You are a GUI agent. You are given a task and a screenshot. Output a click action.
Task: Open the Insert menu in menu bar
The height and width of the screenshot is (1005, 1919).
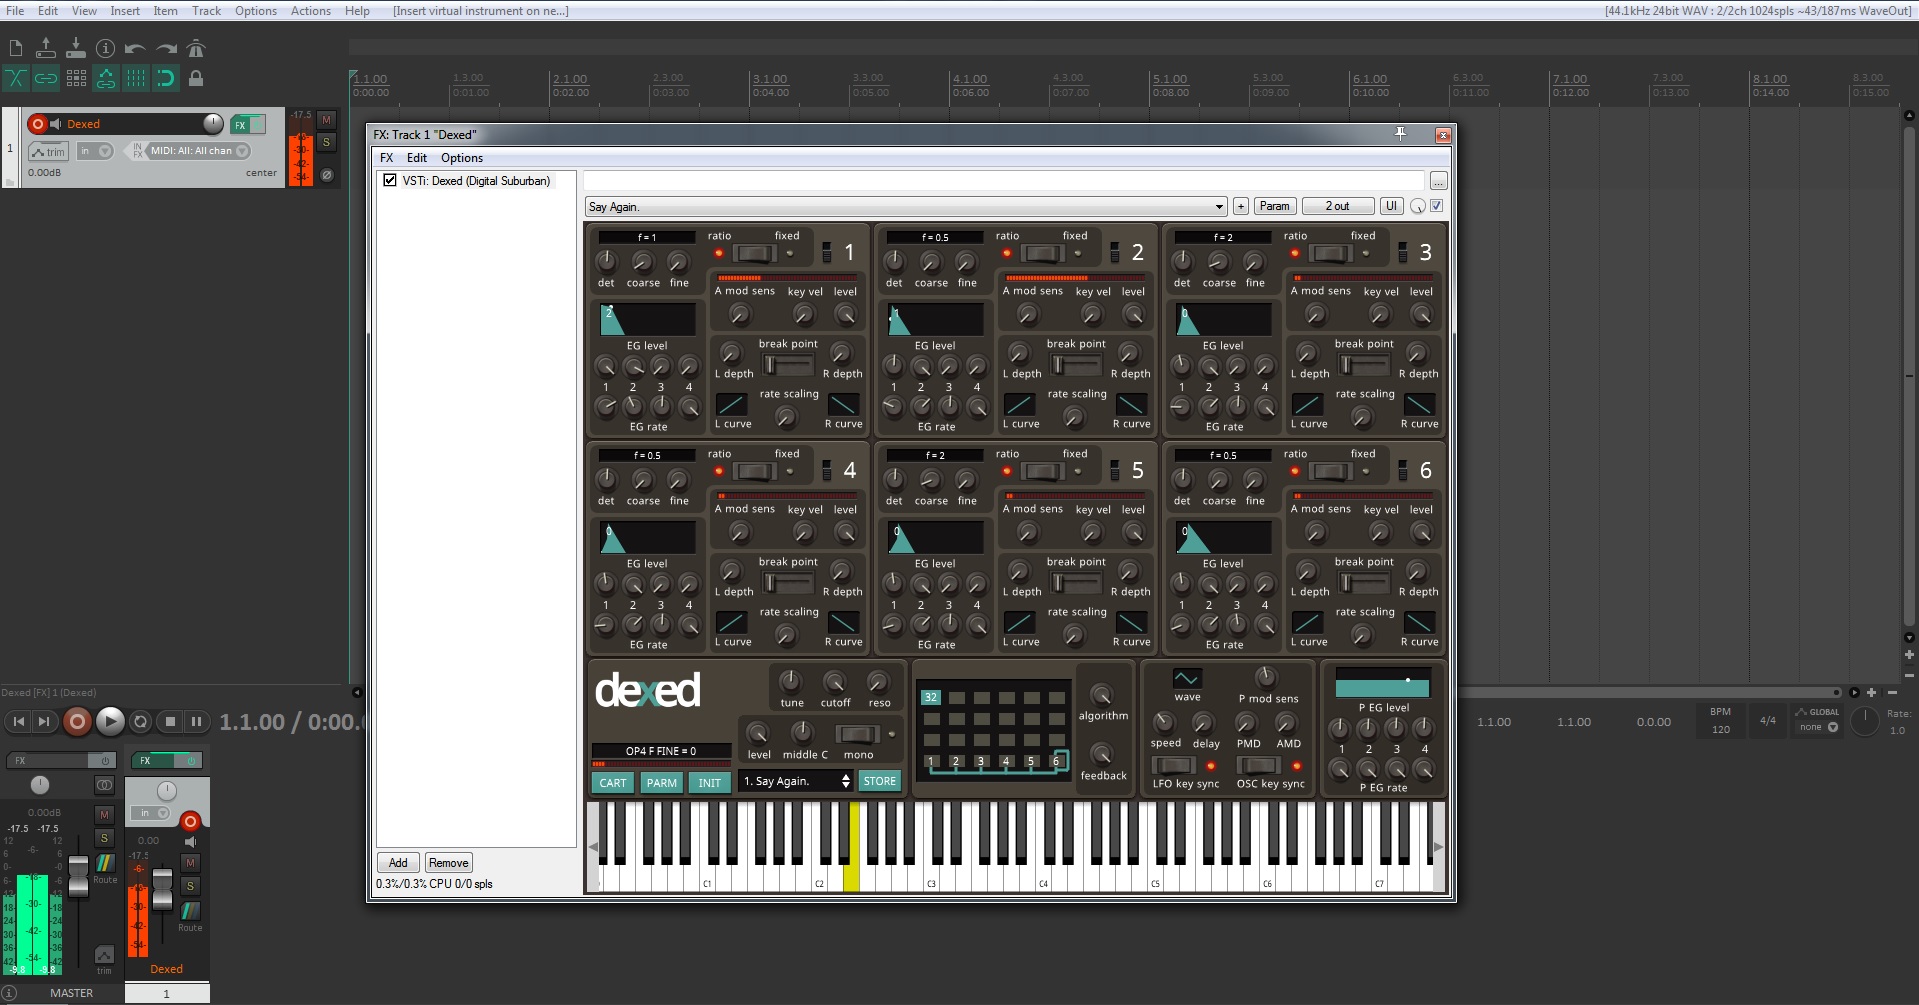tap(124, 11)
